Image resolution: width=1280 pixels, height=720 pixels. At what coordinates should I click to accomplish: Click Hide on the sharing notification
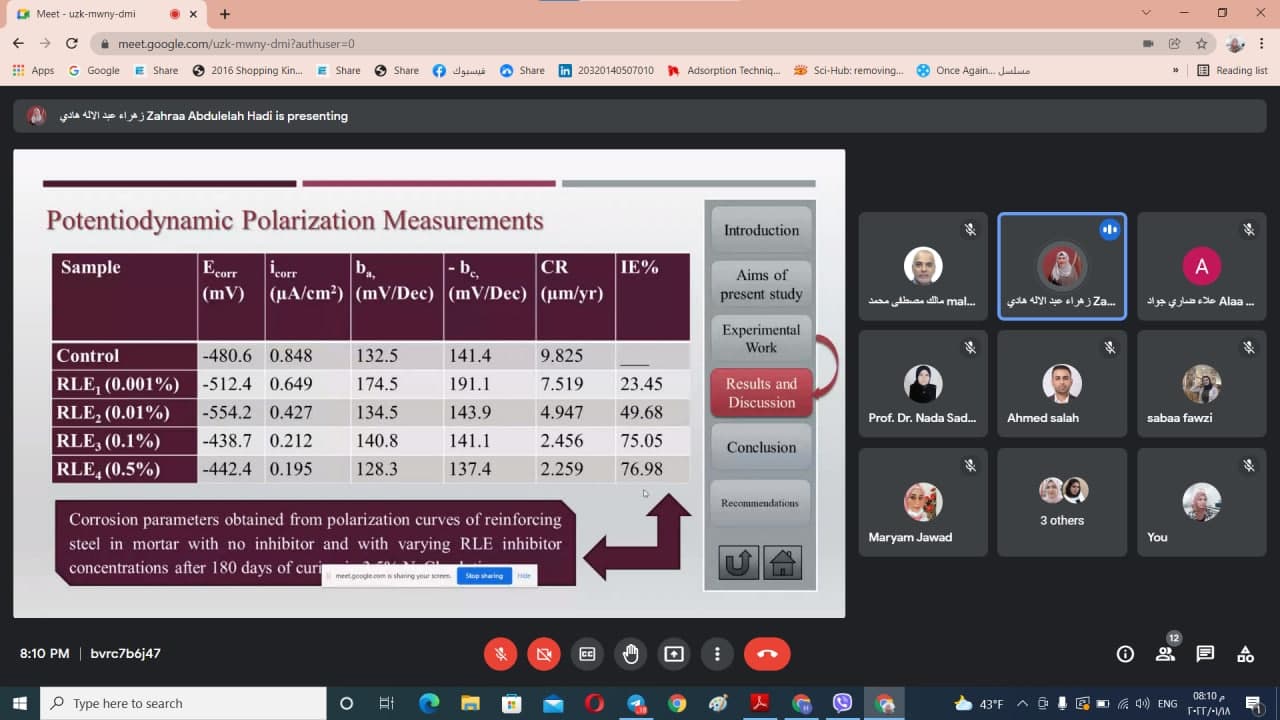tap(524, 576)
